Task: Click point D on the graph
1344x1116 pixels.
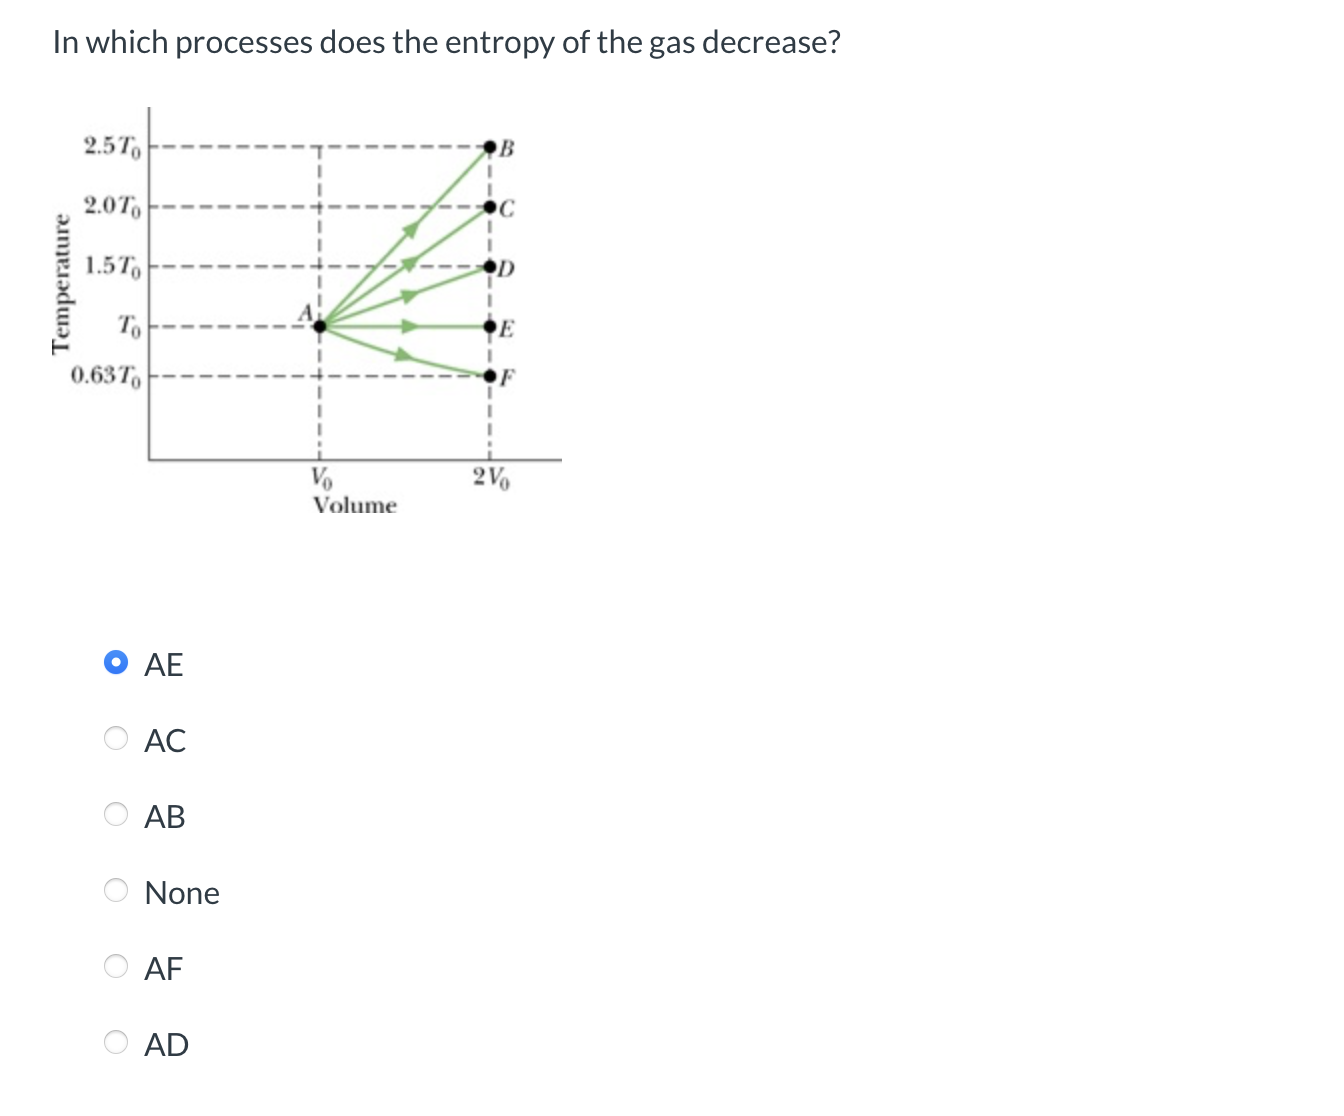Action: 491,267
